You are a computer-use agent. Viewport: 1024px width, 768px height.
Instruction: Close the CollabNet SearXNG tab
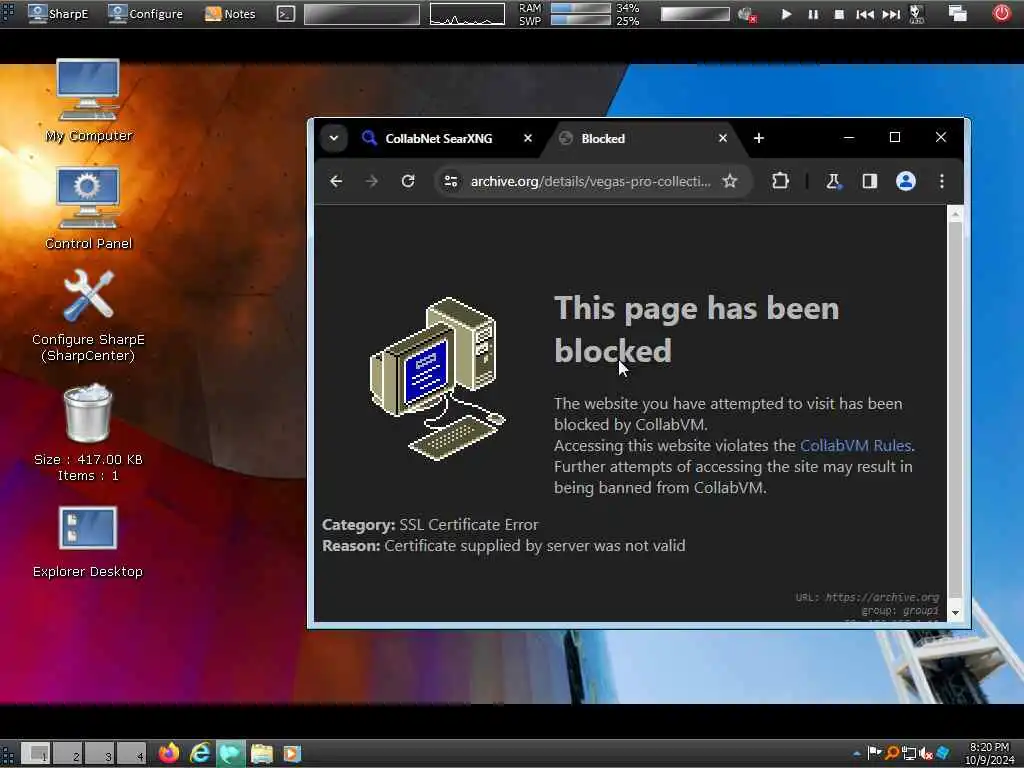click(x=528, y=138)
